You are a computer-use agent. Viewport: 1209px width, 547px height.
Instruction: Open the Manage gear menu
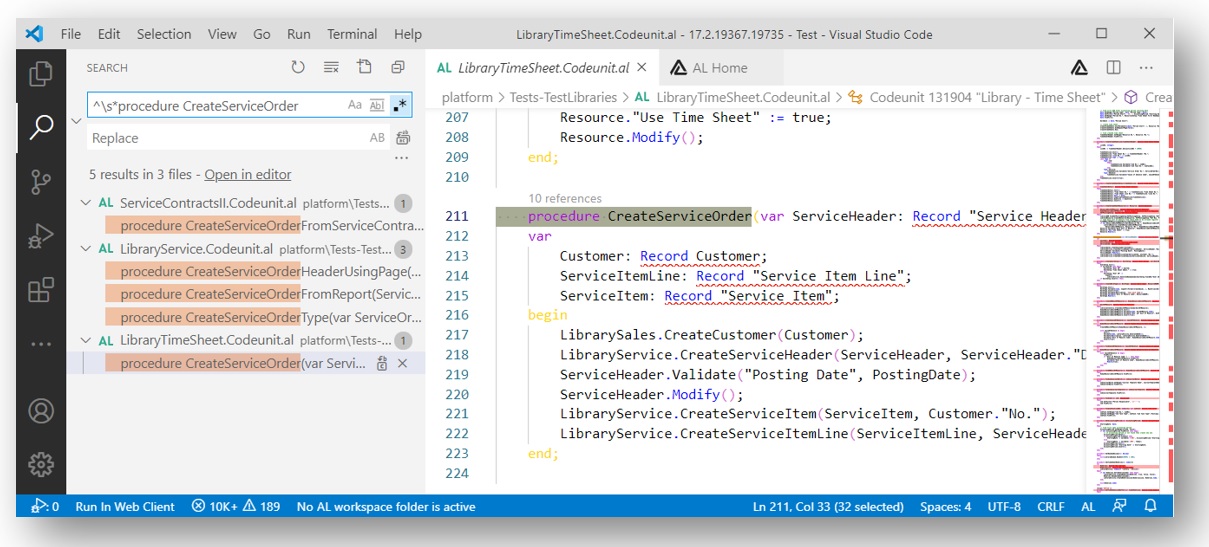click(x=41, y=465)
